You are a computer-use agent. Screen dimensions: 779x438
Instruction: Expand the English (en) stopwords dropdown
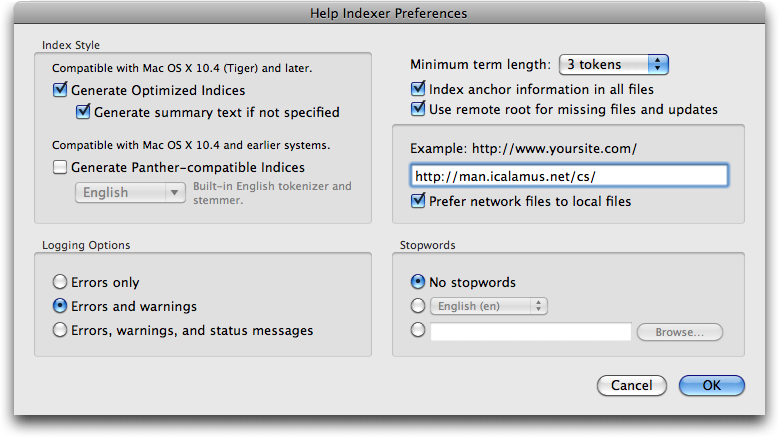(x=488, y=306)
